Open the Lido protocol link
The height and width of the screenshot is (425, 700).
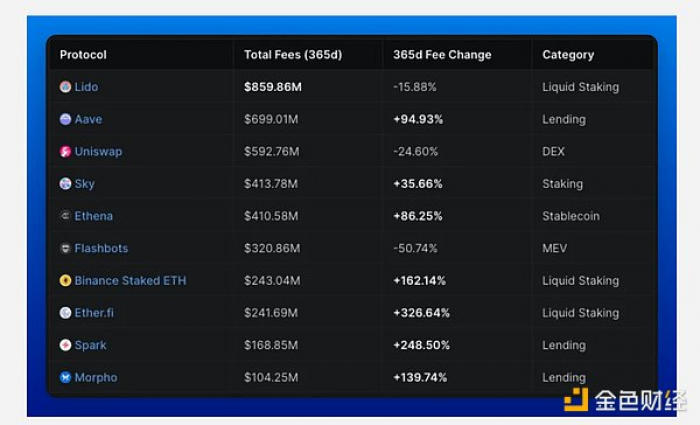(x=86, y=87)
